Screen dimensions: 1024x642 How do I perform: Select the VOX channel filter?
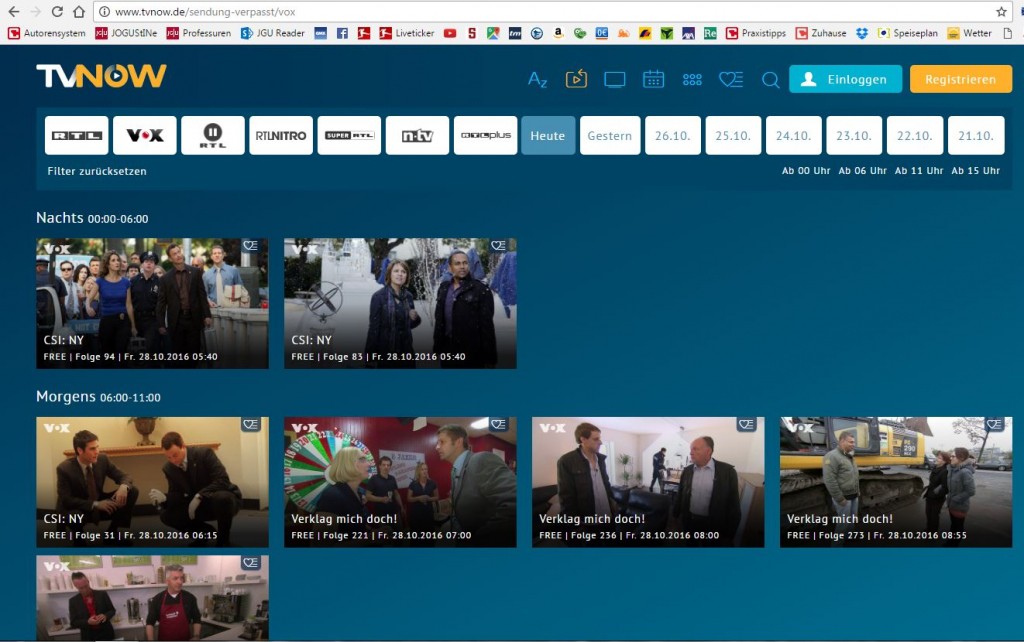(x=145, y=136)
